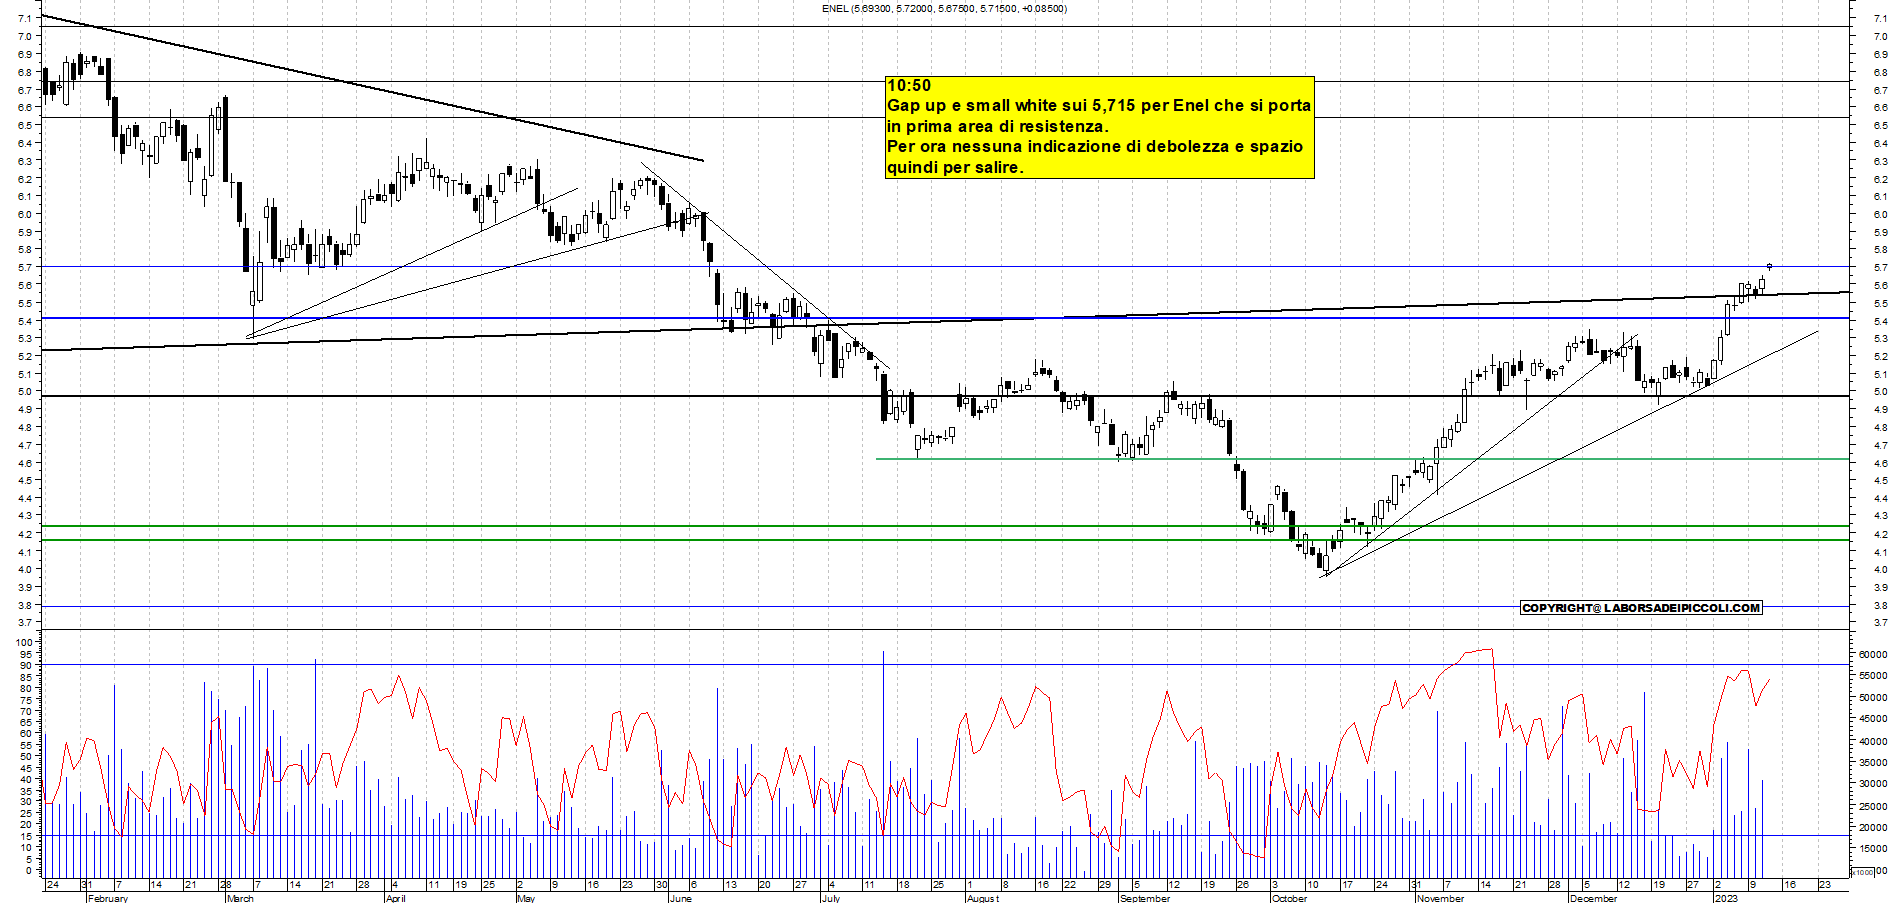Click the 'June' month label

coord(680,898)
